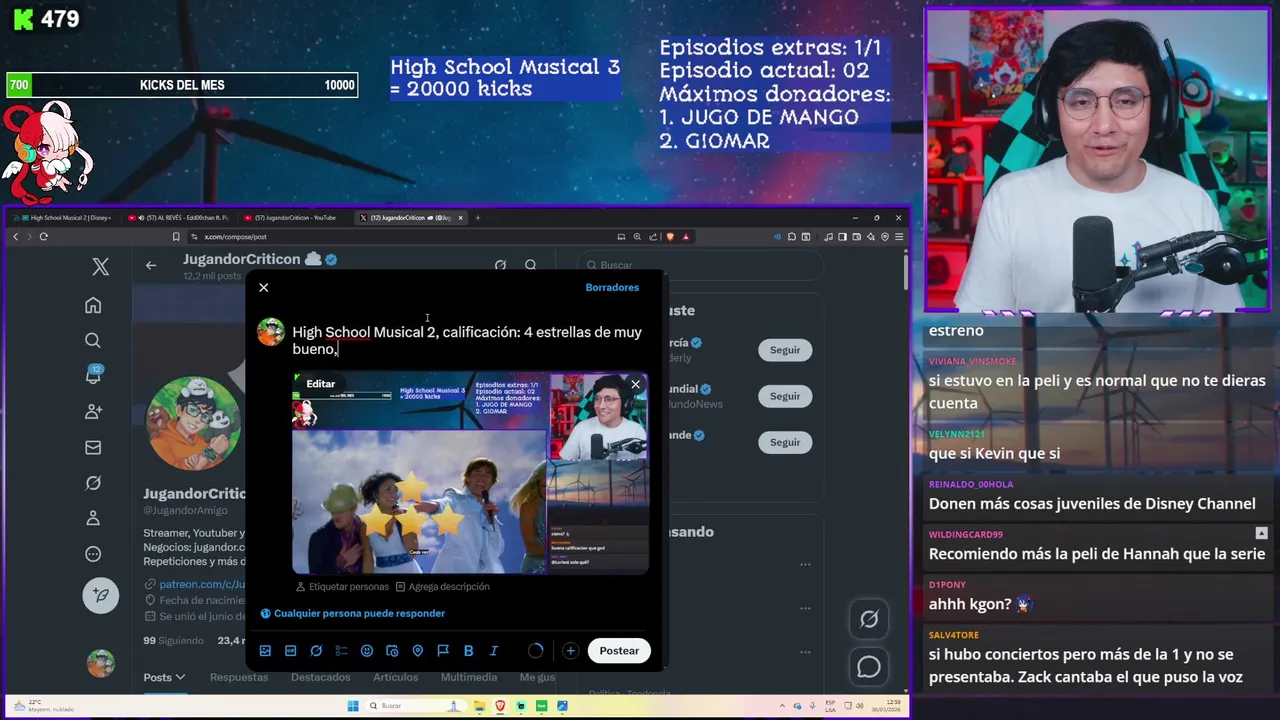Open floating Grok button at right
1280x720 pixels.
pos(869,619)
